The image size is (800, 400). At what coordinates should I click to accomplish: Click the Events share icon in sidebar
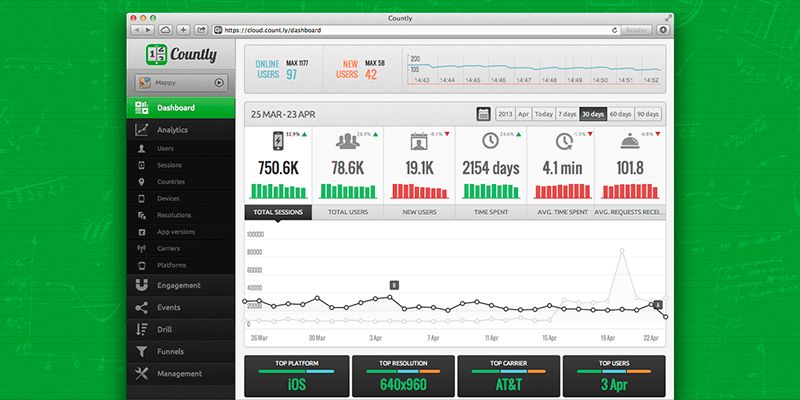tap(142, 307)
